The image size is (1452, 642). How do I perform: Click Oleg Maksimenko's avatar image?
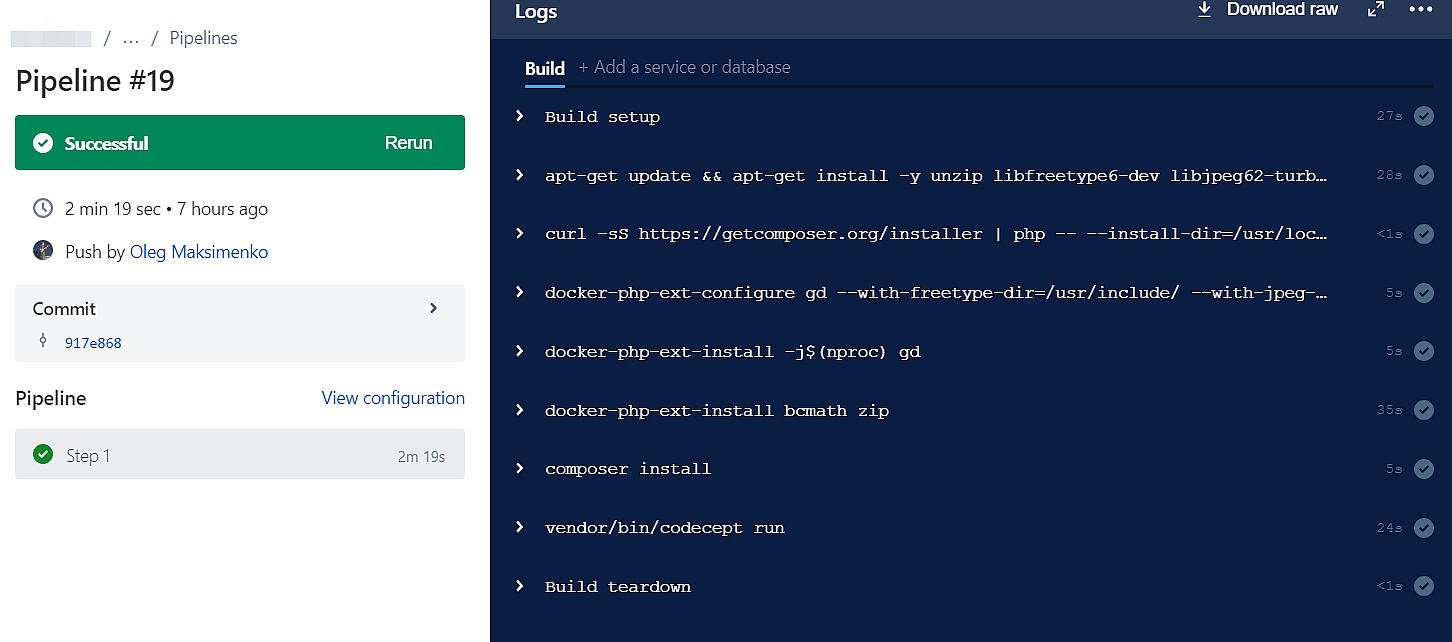43,250
